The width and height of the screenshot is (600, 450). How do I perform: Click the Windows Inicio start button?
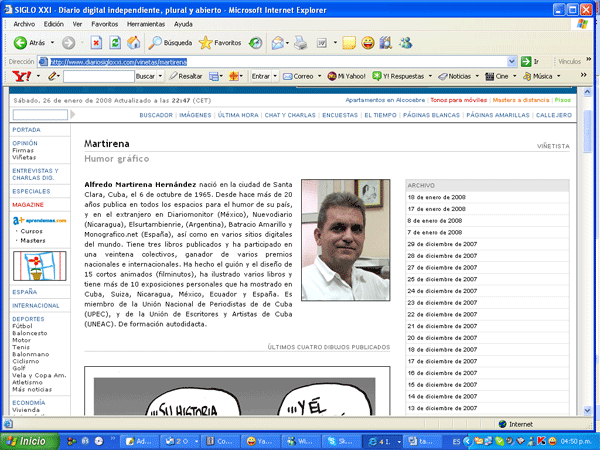coord(26,440)
